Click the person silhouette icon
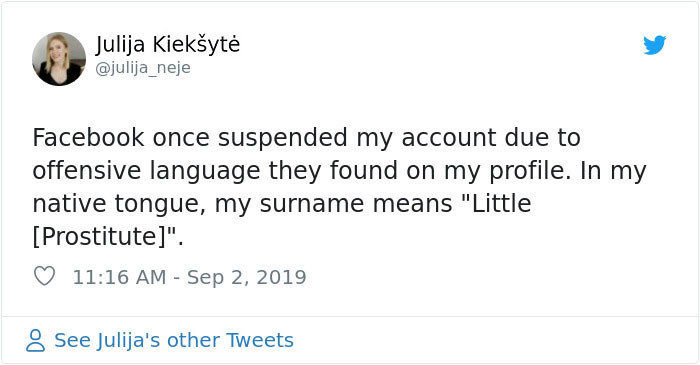The width and height of the screenshot is (700, 365). (35, 340)
